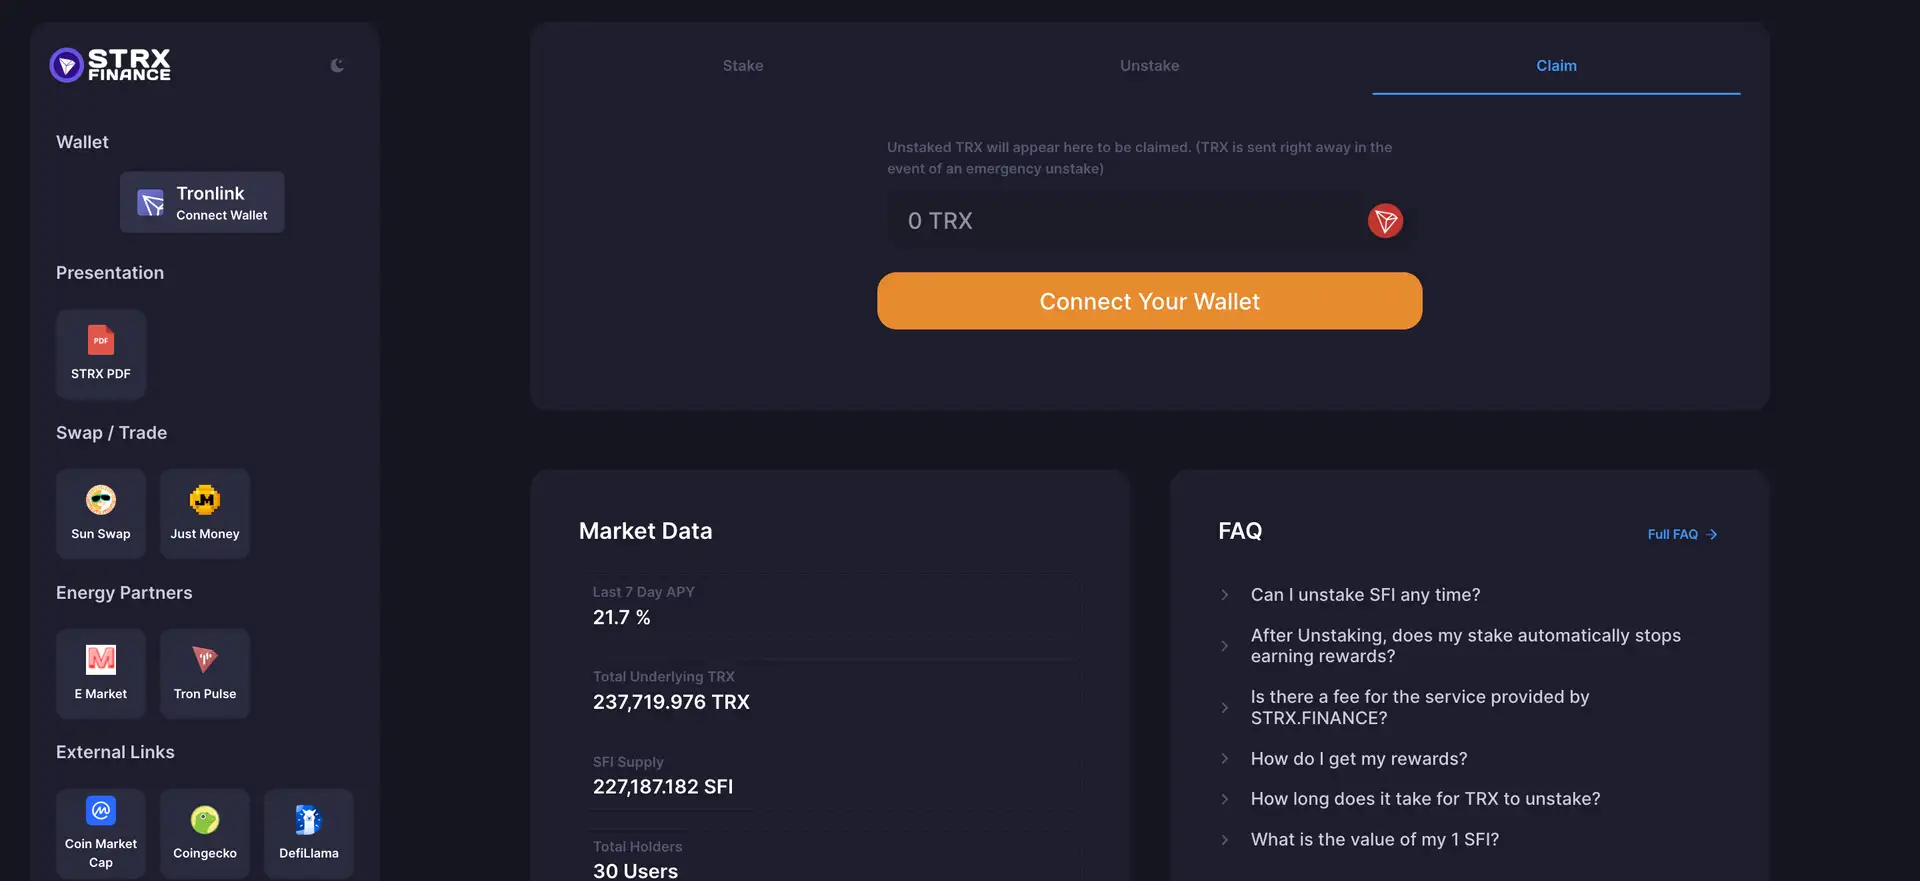Click the STRX Finance logo
The image size is (1920, 881).
coord(110,65)
